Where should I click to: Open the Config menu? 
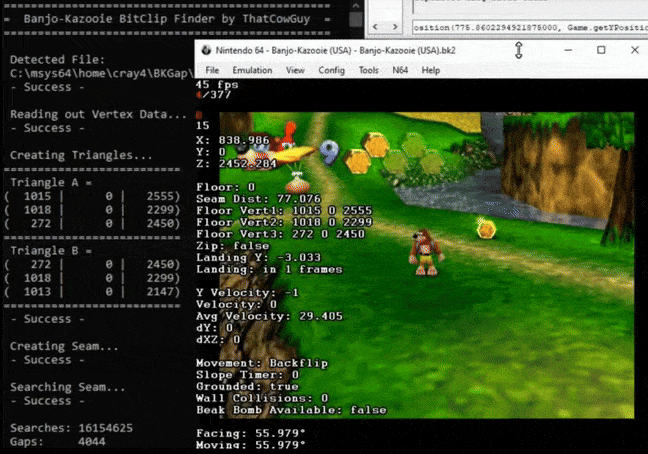pos(331,70)
